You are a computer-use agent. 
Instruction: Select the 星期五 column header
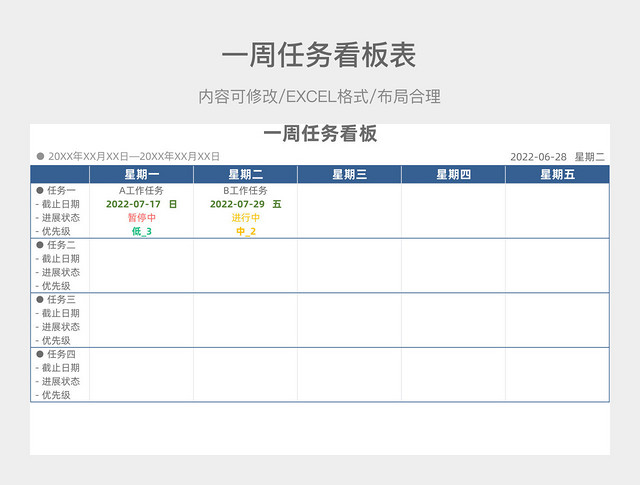coord(557,175)
